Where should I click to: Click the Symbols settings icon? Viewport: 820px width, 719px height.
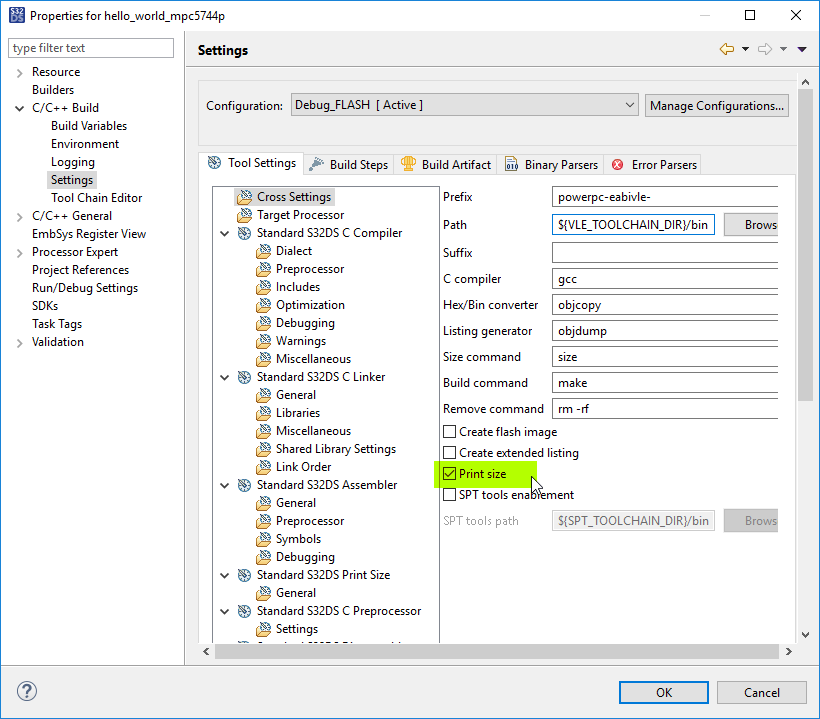264,539
